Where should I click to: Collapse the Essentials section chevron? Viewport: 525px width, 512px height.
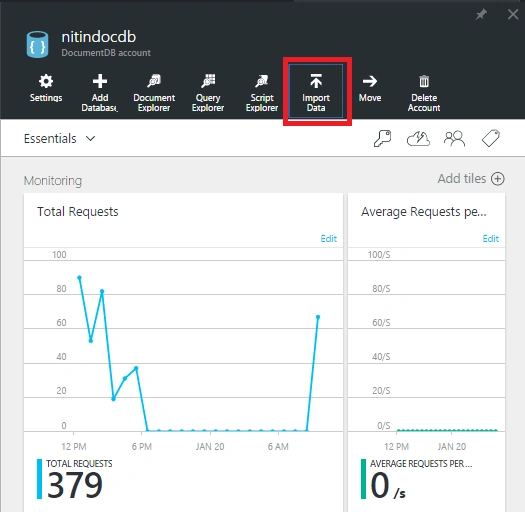coord(90,139)
